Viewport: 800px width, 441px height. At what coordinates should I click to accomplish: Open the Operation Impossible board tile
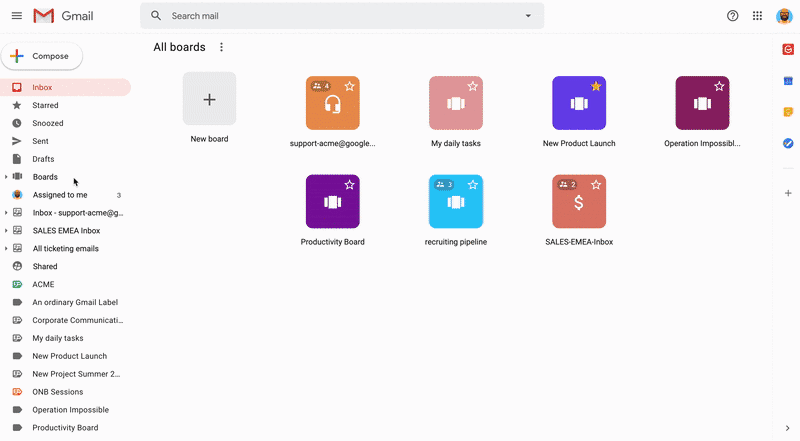click(702, 103)
